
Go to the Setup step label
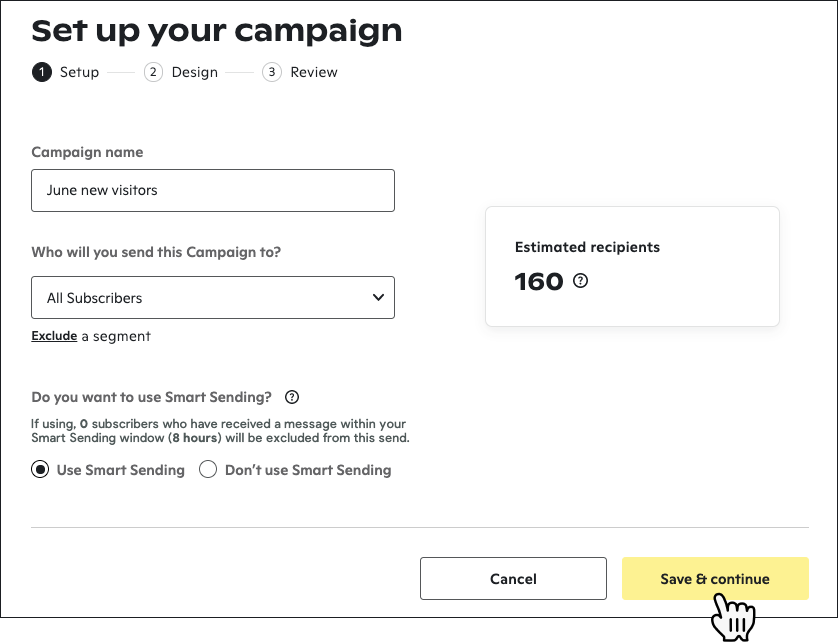[x=79, y=72]
